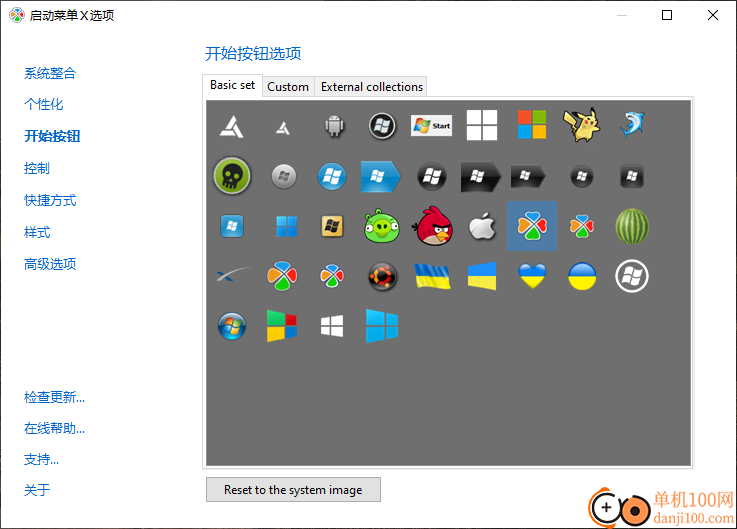Go to 个性化 settings page

point(43,104)
